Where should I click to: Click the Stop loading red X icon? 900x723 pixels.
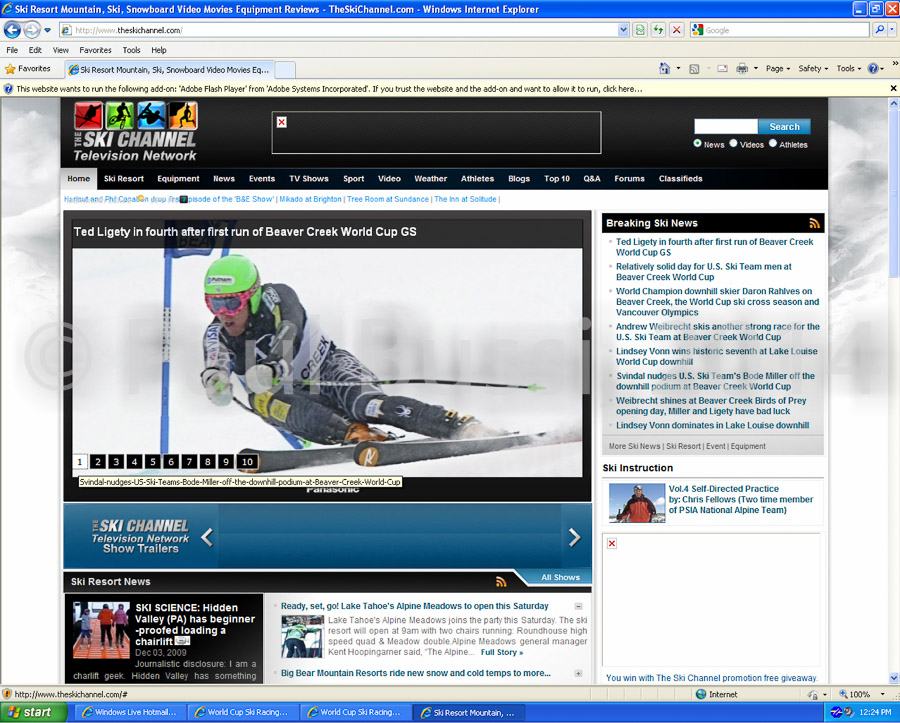677,30
